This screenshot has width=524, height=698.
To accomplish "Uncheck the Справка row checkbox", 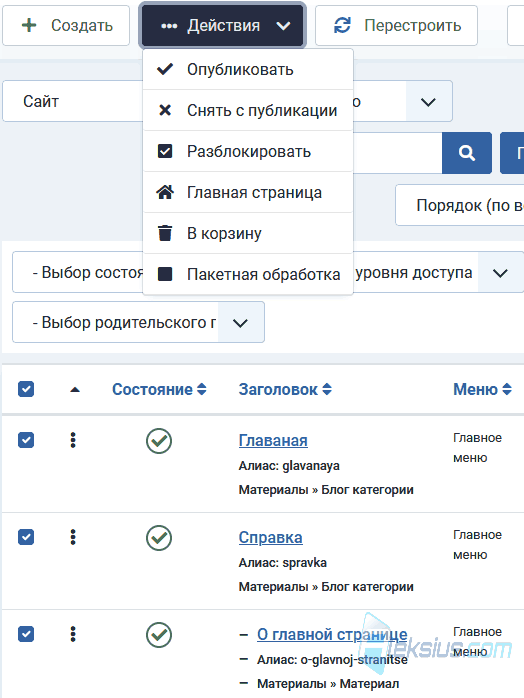I will pyautogui.click(x=26, y=537).
